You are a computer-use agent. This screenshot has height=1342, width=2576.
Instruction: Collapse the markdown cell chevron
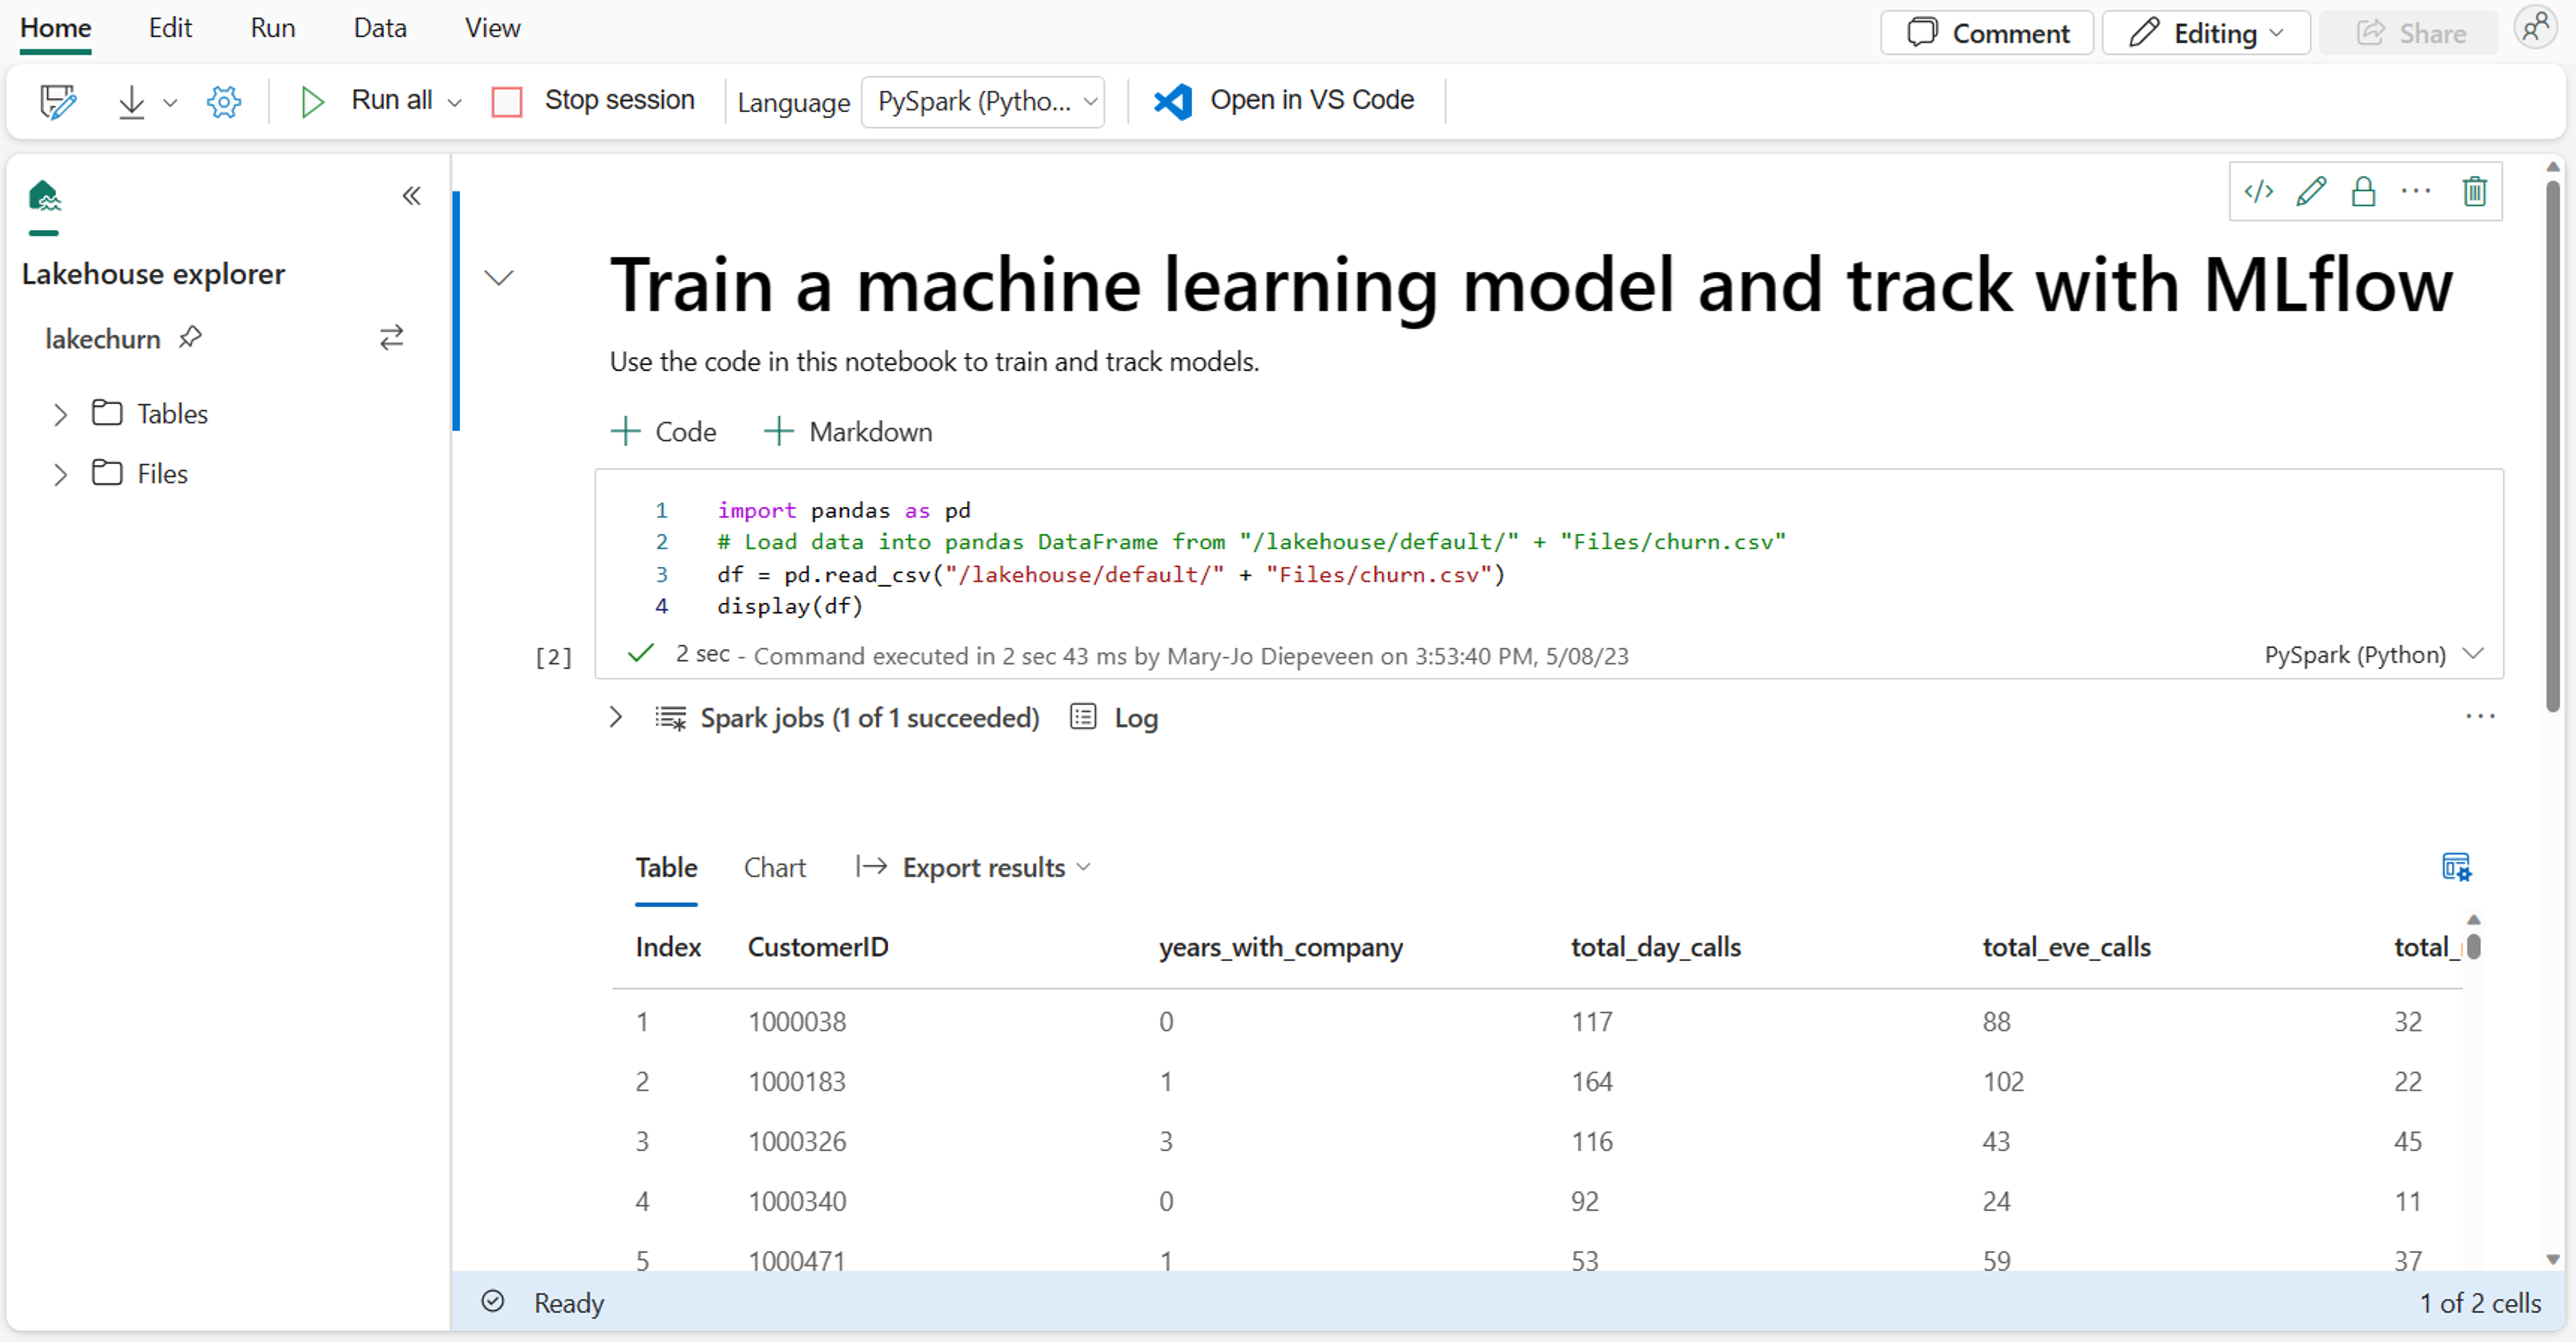click(x=498, y=277)
